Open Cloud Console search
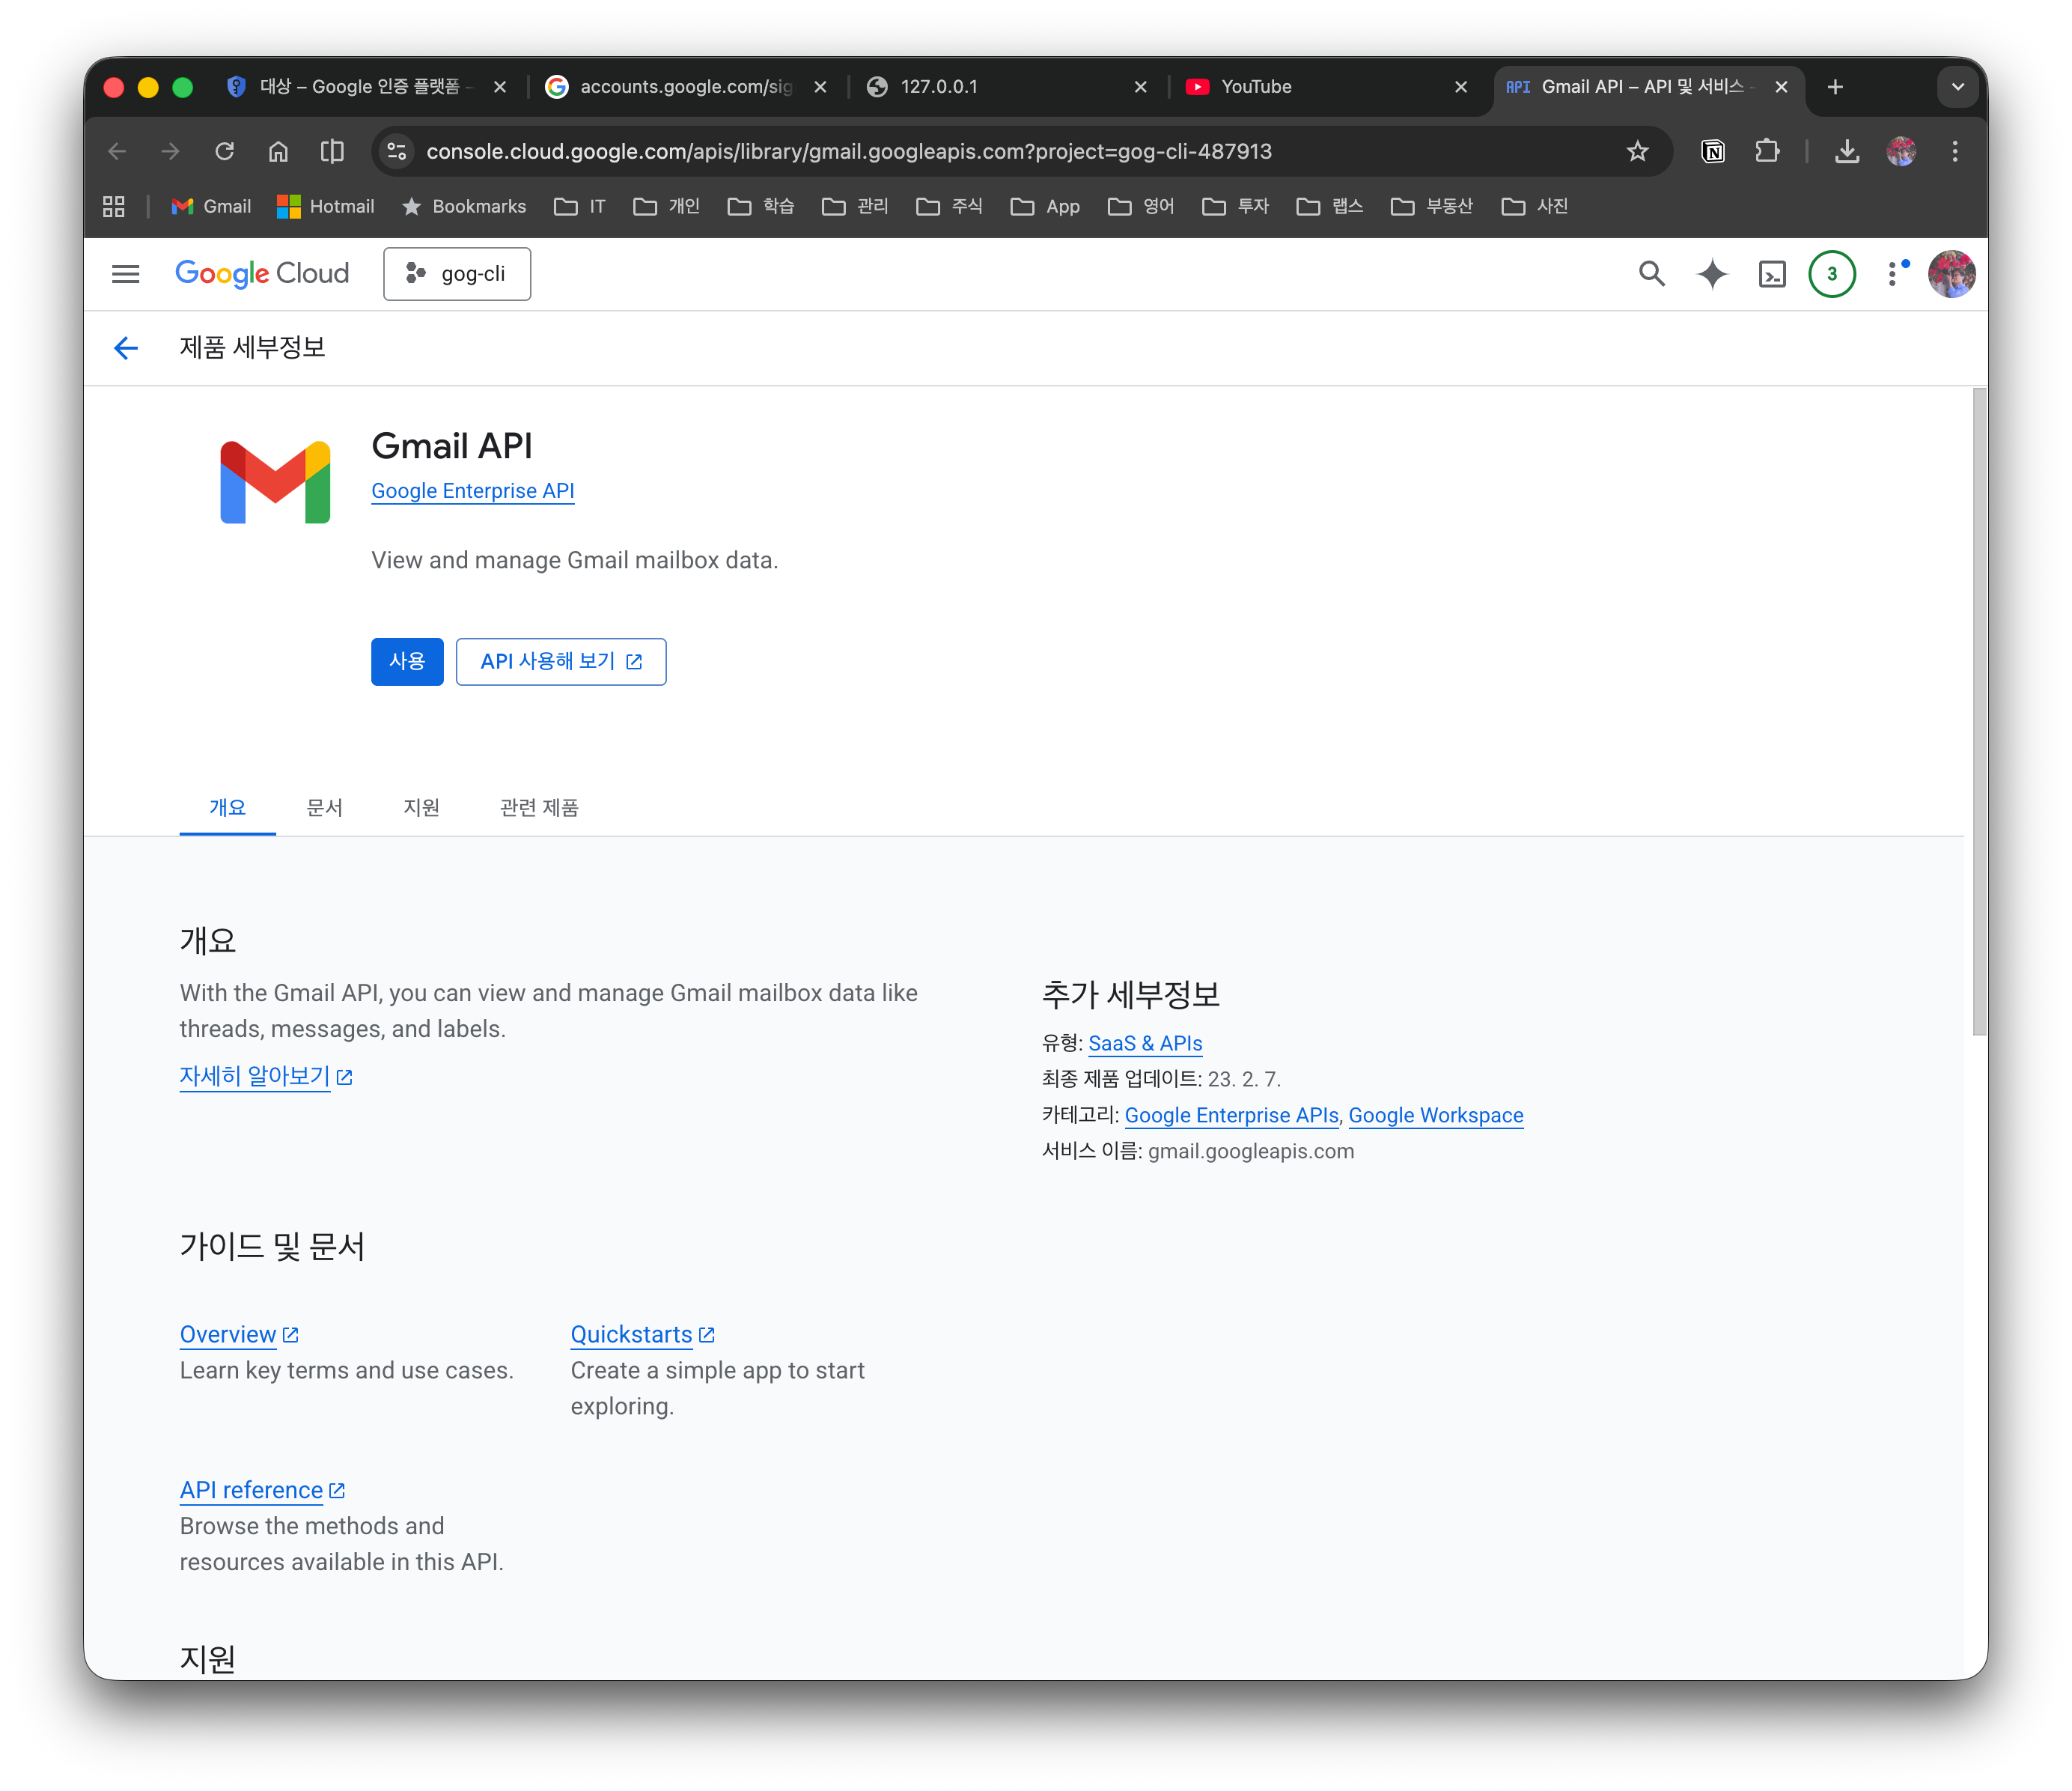The height and width of the screenshot is (1791, 2072). 1652,274
